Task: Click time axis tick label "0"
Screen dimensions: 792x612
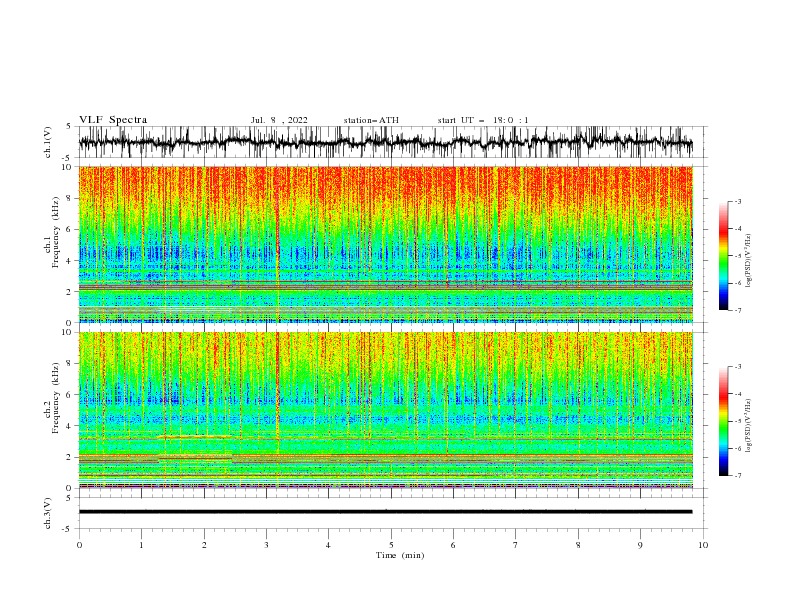Action: click(x=79, y=545)
